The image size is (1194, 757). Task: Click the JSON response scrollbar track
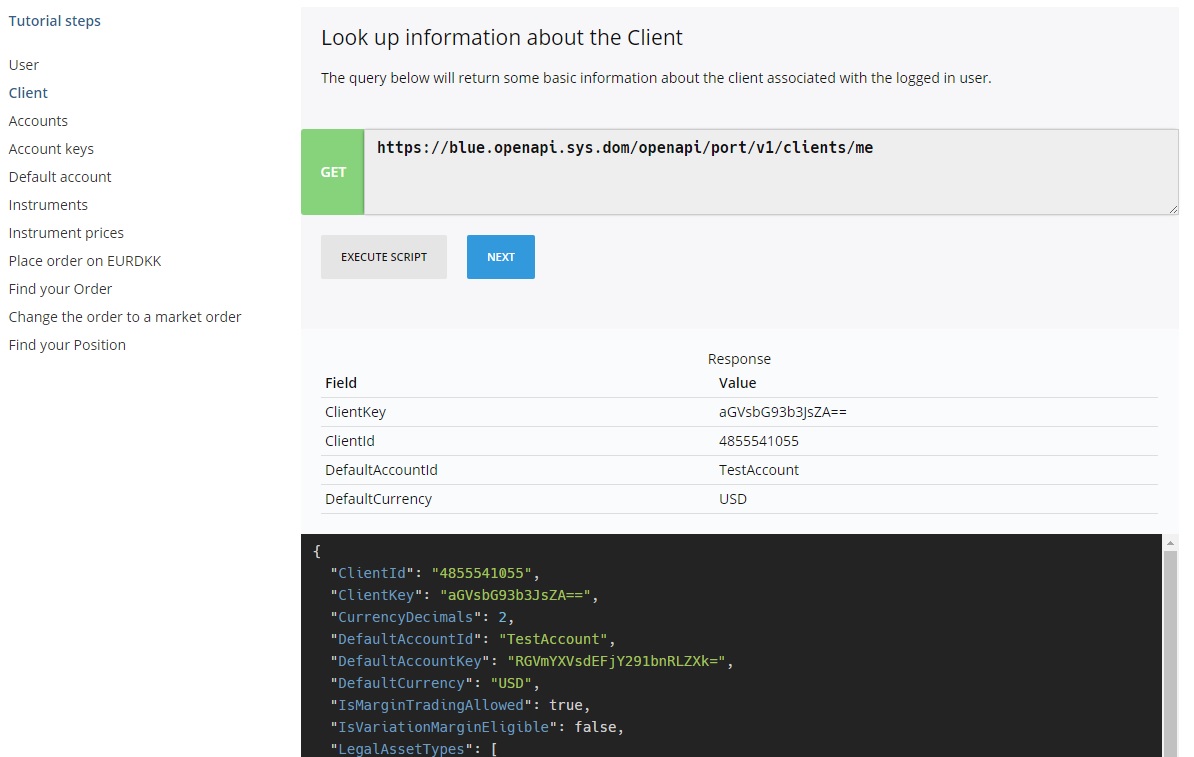(1171, 650)
